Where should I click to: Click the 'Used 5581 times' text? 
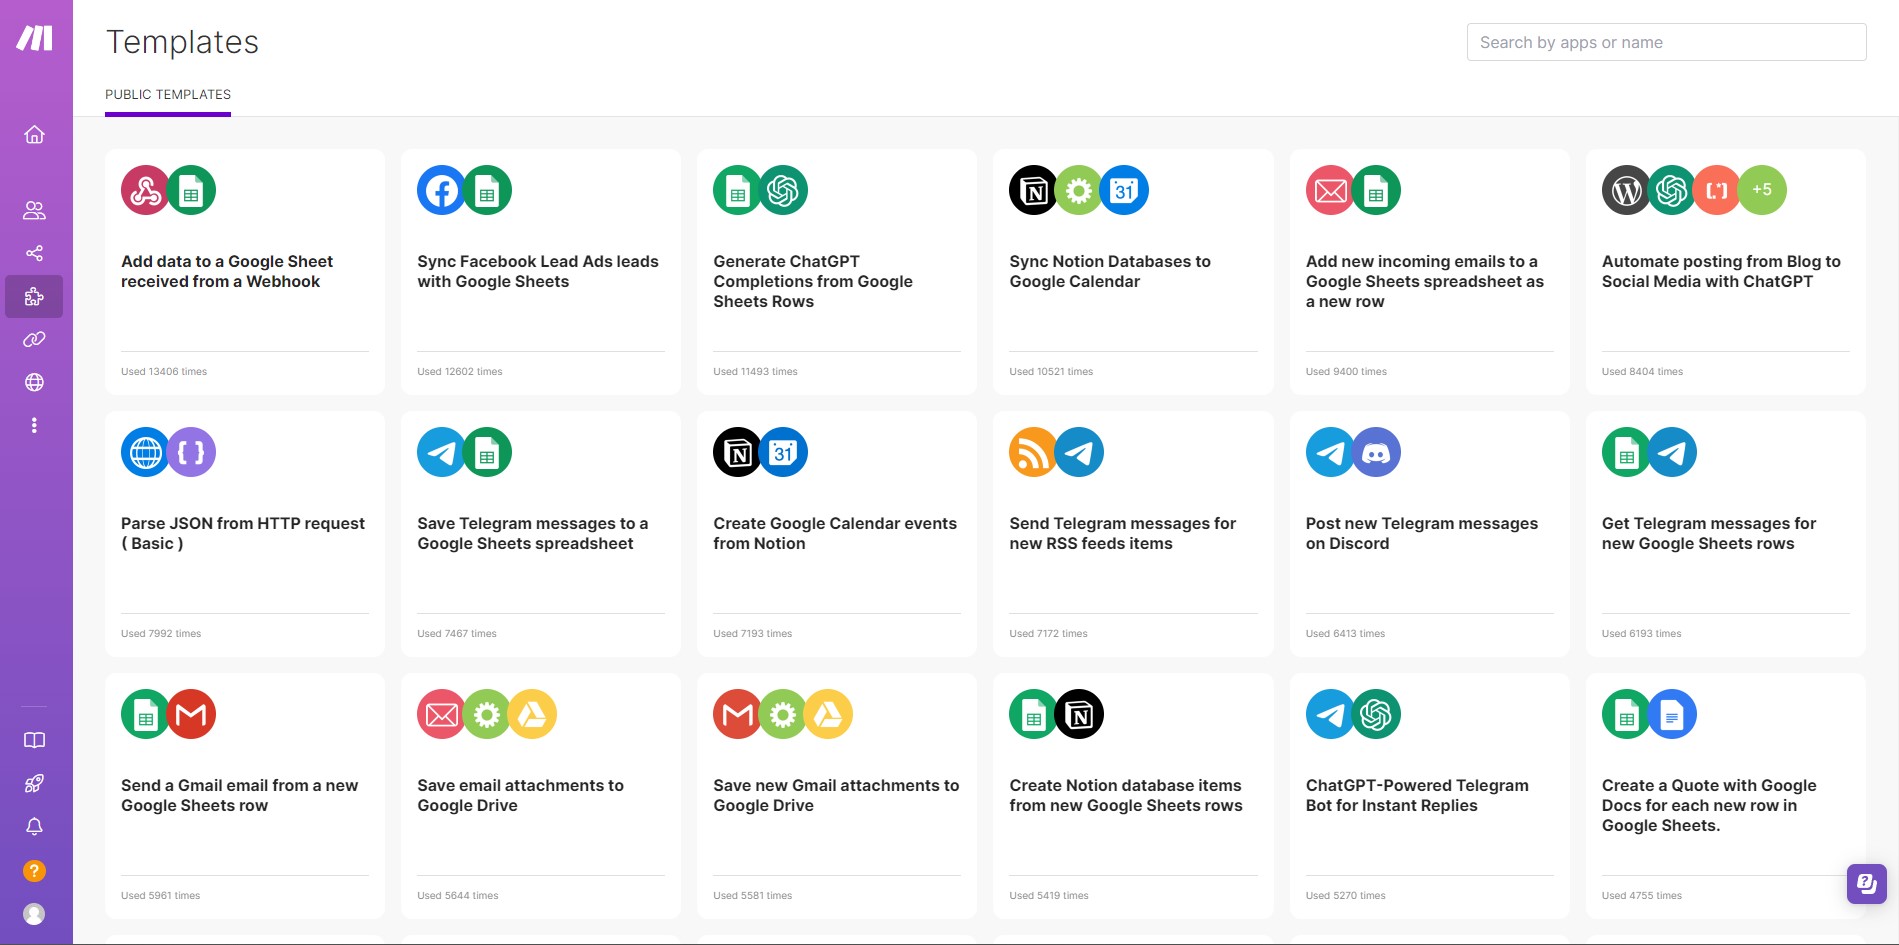coord(753,896)
